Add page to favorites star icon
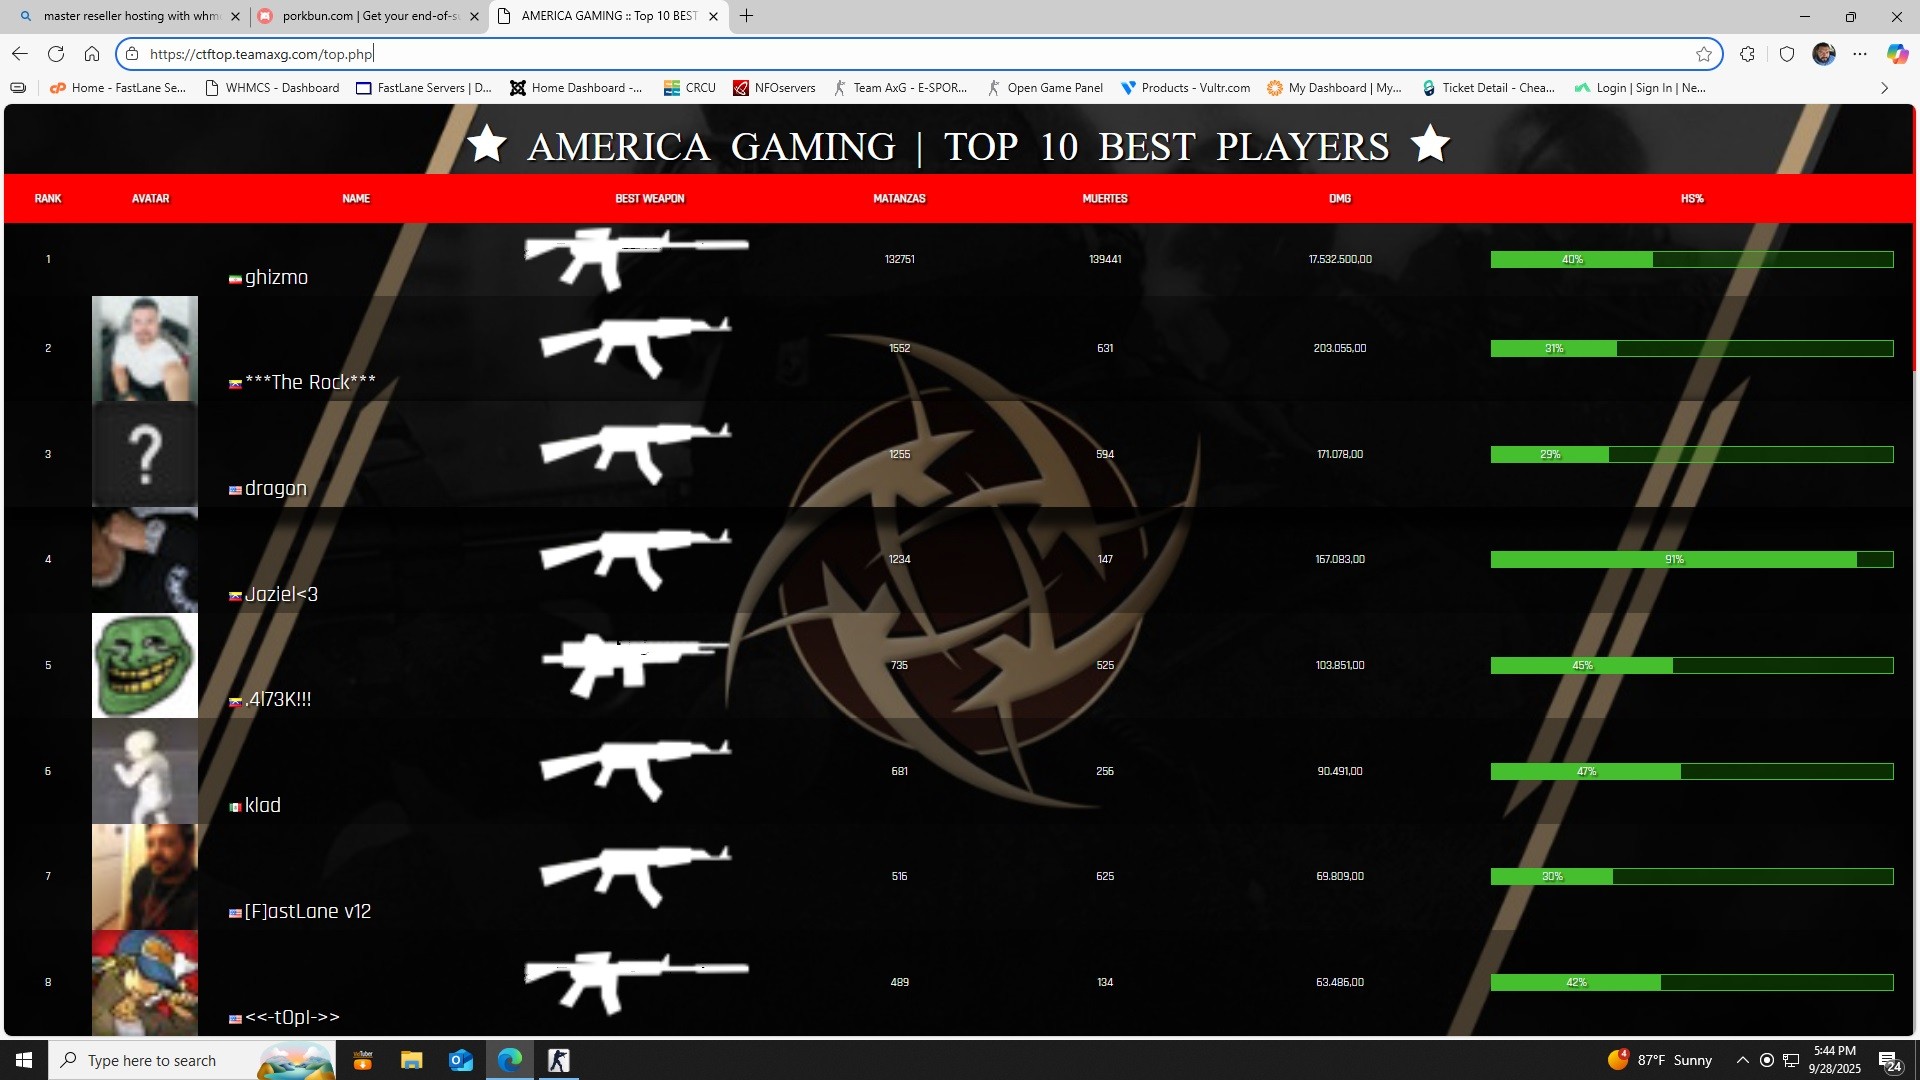The height and width of the screenshot is (1080, 1920). 1704,54
